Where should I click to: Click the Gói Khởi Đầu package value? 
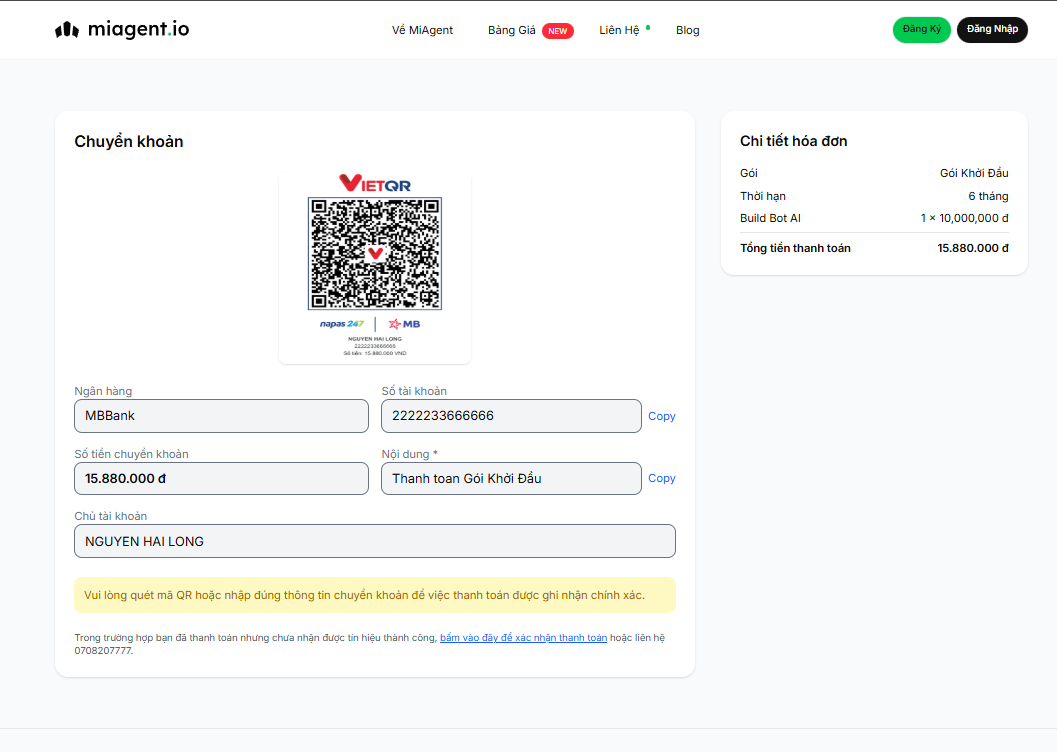pos(974,173)
